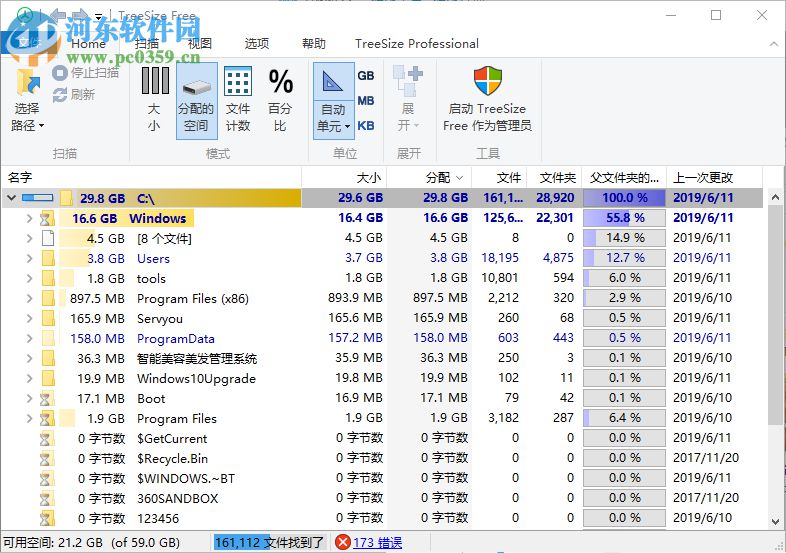Sort by the parent folder percent header
786x553 pixels.
624,177
